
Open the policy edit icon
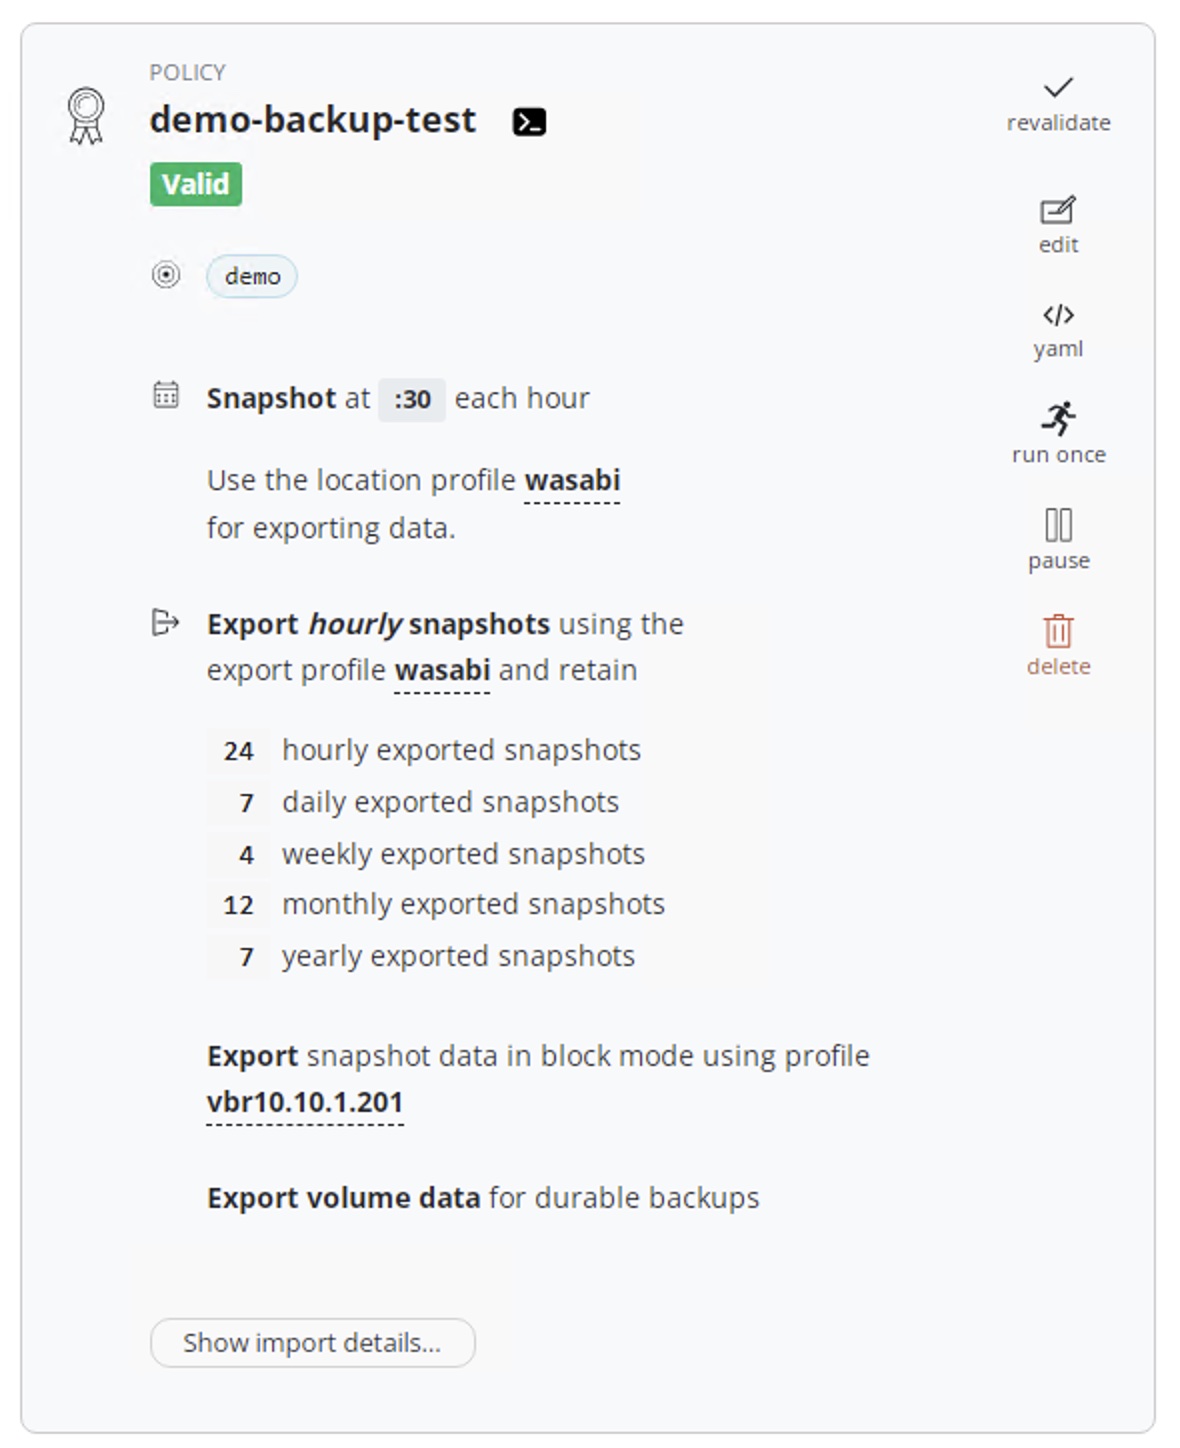(1058, 211)
